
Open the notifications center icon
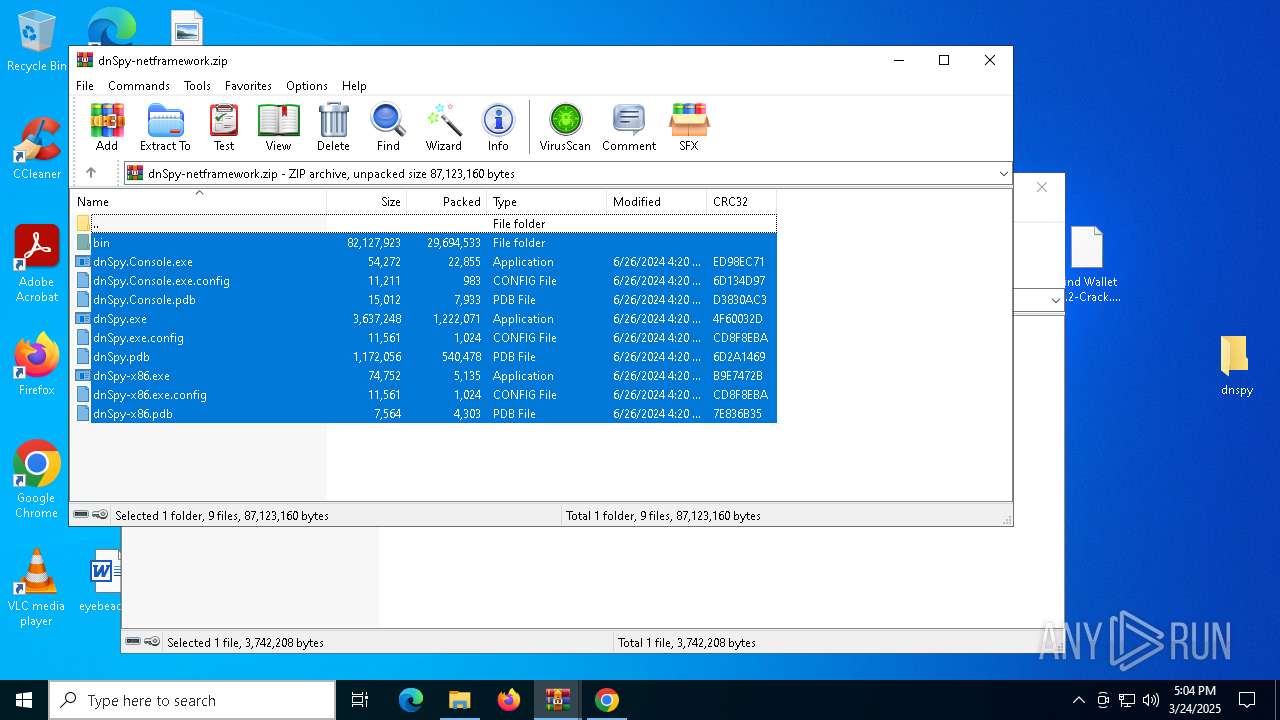tap(1247, 700)
